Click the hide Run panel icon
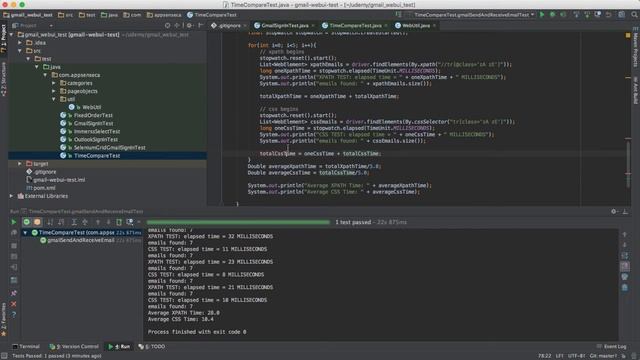The height and width of the screenshot is (360, 640). click(x=625, y=211)
